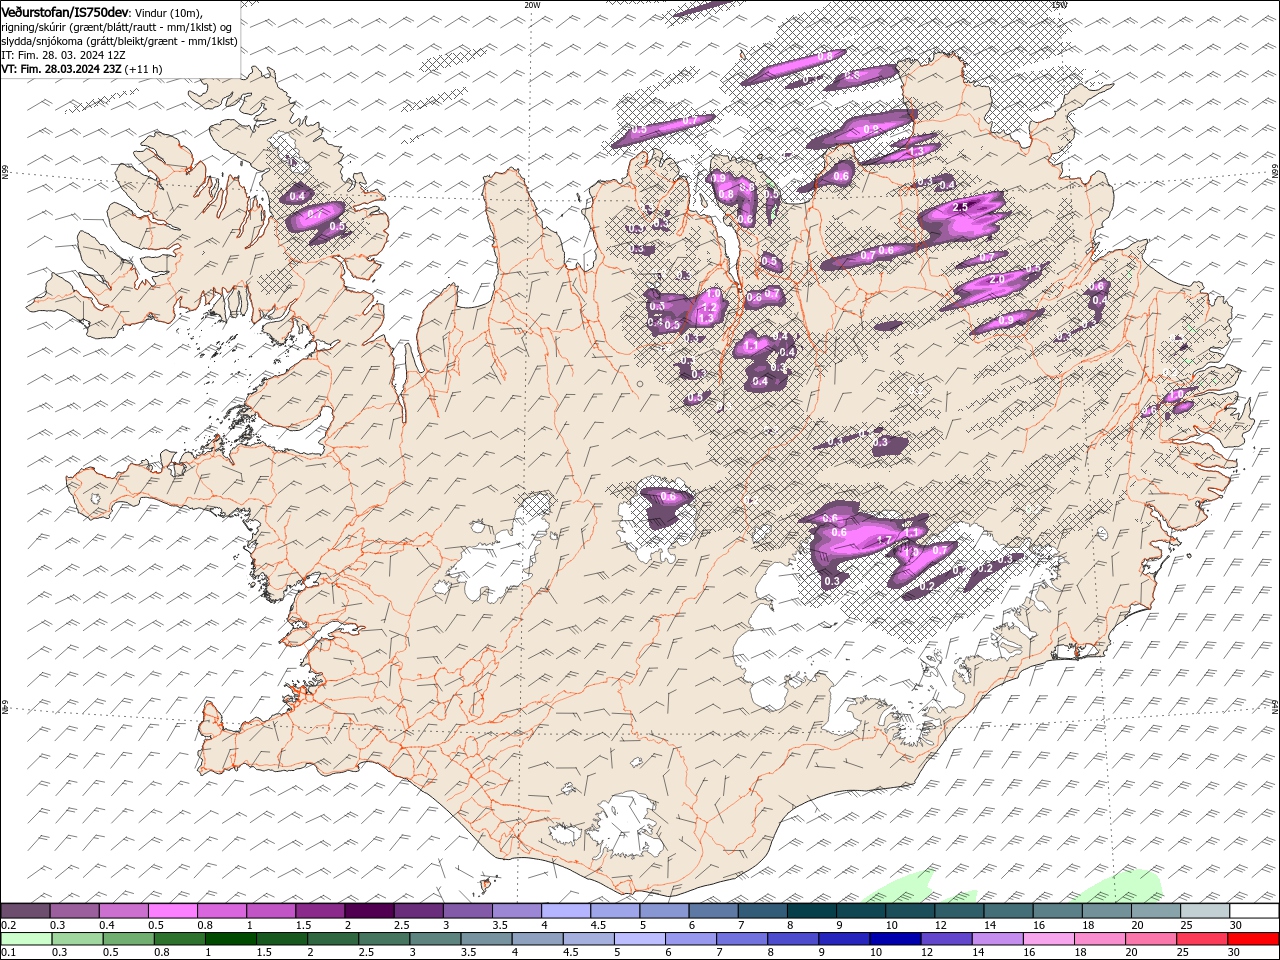Click the "slydda/snjókoma (grátt/bleikt/grænt - mm/1klst)" line
The width and height of the screenshot is (1280, 960).
click(x=119, y=41)
